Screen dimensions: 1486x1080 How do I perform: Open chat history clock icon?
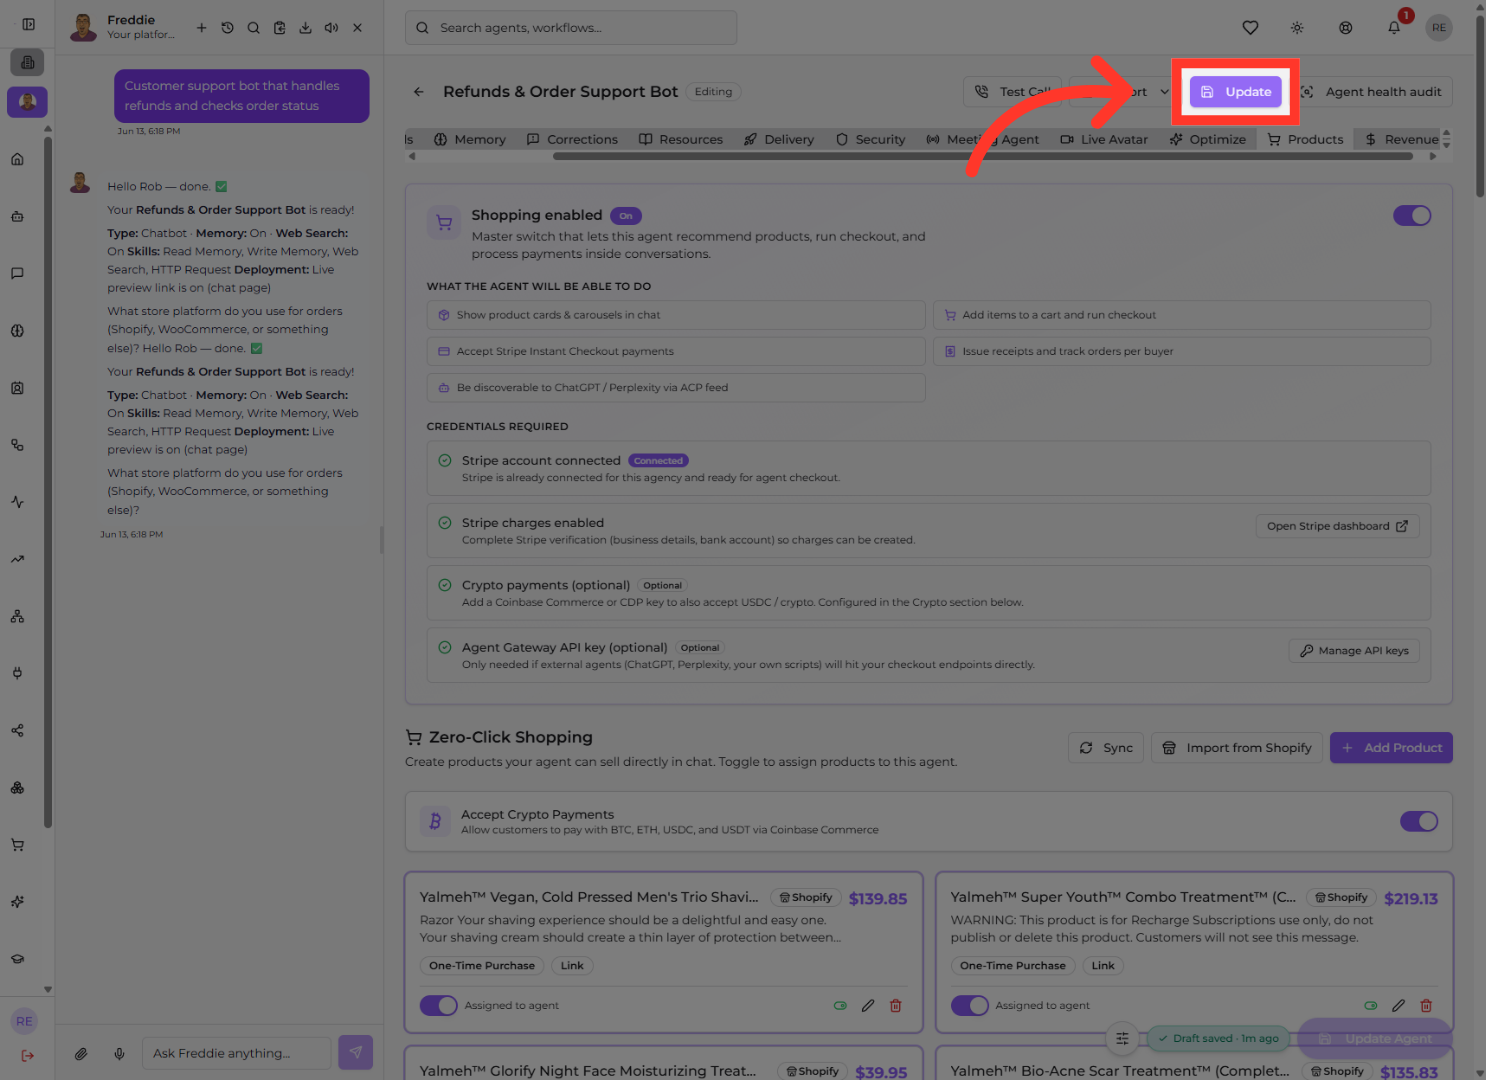tap(227, 28)
